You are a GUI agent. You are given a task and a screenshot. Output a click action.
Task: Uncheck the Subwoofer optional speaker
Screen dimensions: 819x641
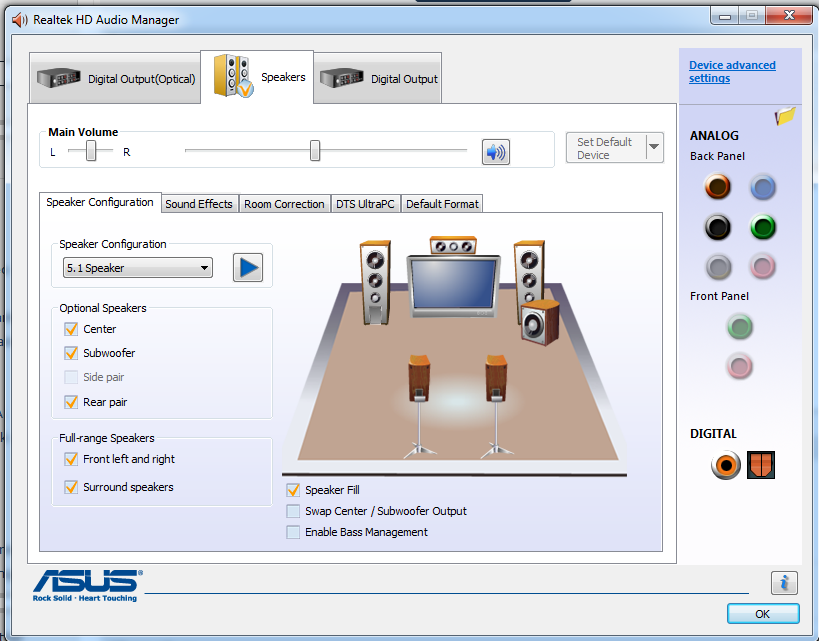[71, 353]
